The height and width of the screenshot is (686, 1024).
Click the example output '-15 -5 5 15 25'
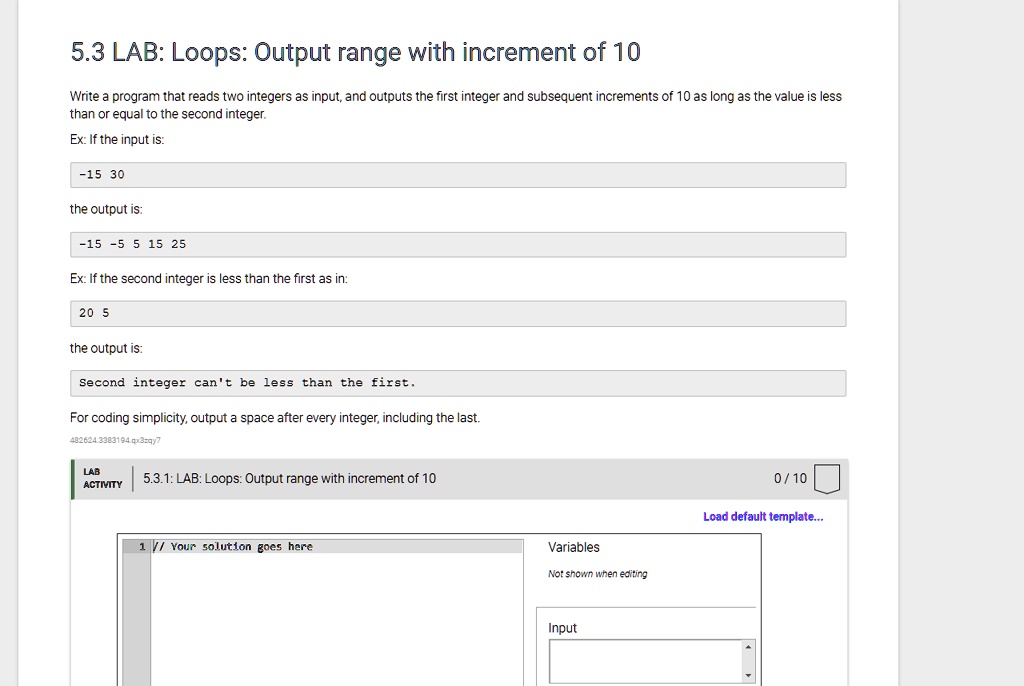tap(458, 244)
